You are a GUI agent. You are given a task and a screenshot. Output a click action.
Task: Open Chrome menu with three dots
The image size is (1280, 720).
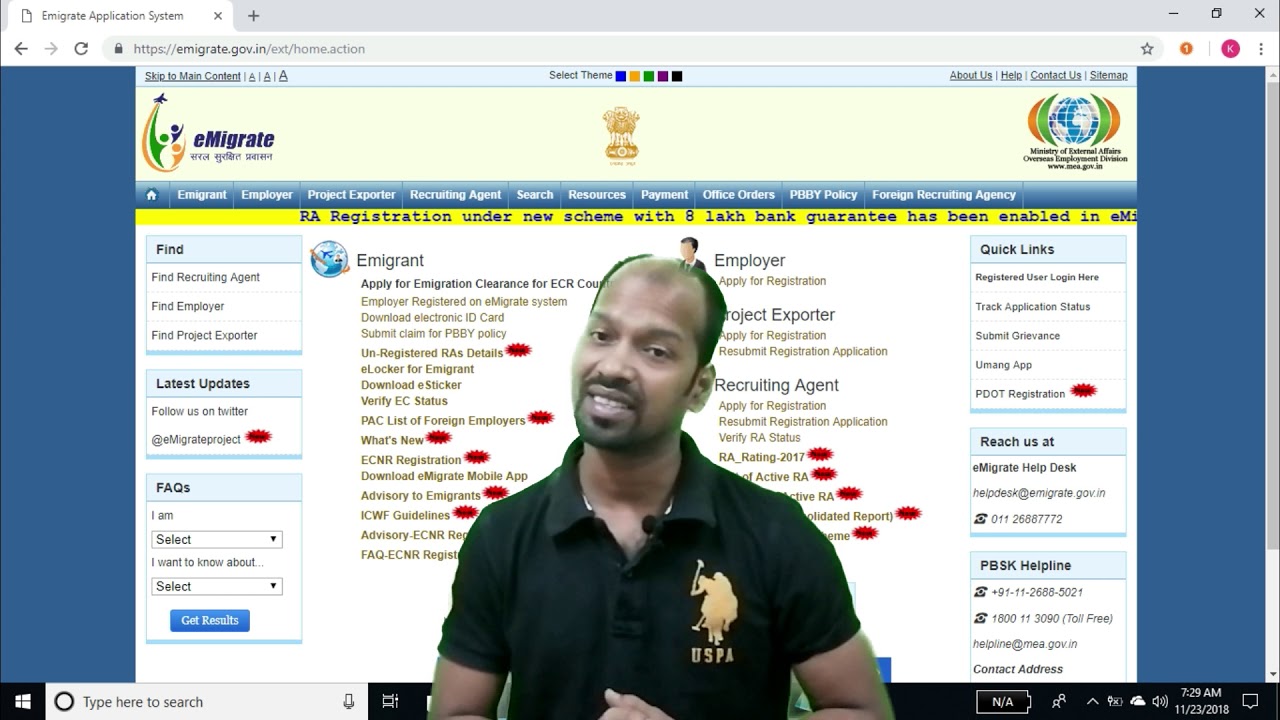point(1260,49)
